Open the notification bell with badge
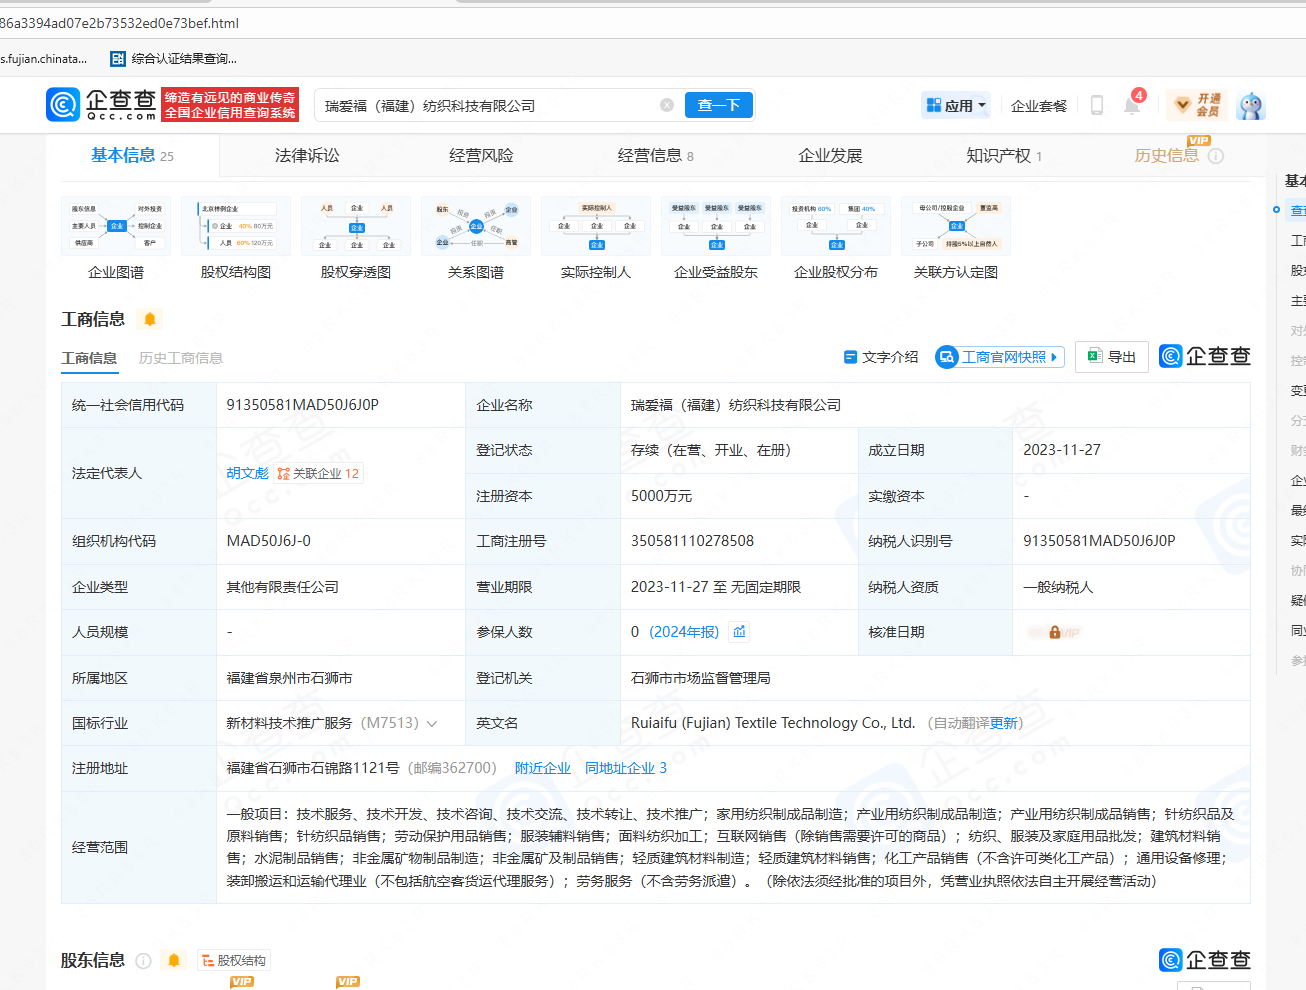This screenshot has height=990, width=1306. click(1132, 105)
